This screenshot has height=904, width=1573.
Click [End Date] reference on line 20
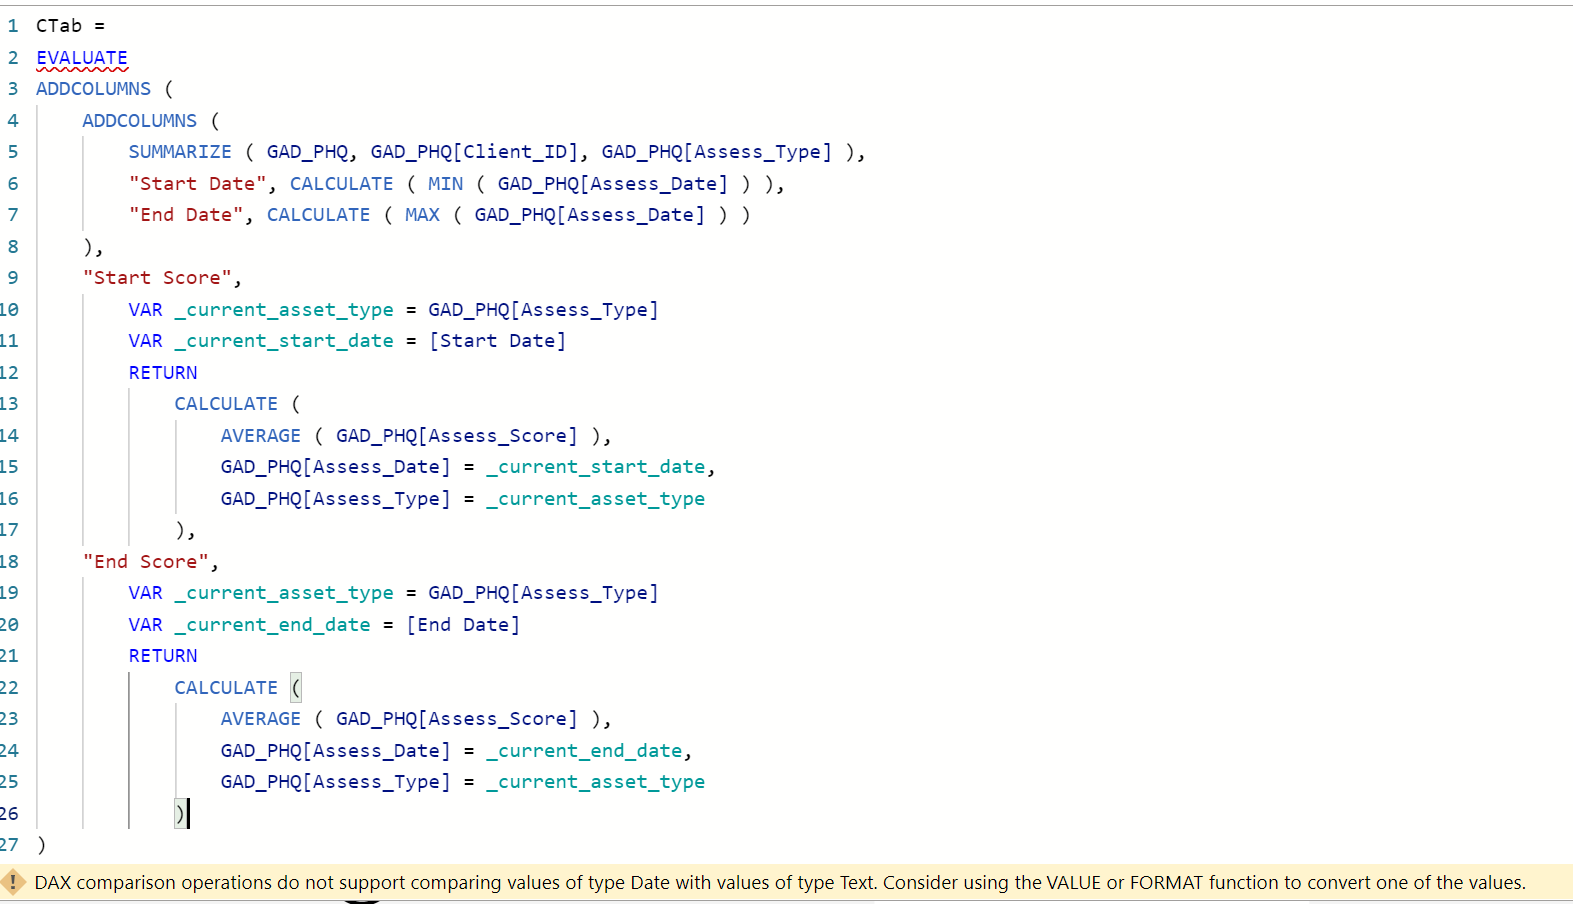(x=463, y=625)
